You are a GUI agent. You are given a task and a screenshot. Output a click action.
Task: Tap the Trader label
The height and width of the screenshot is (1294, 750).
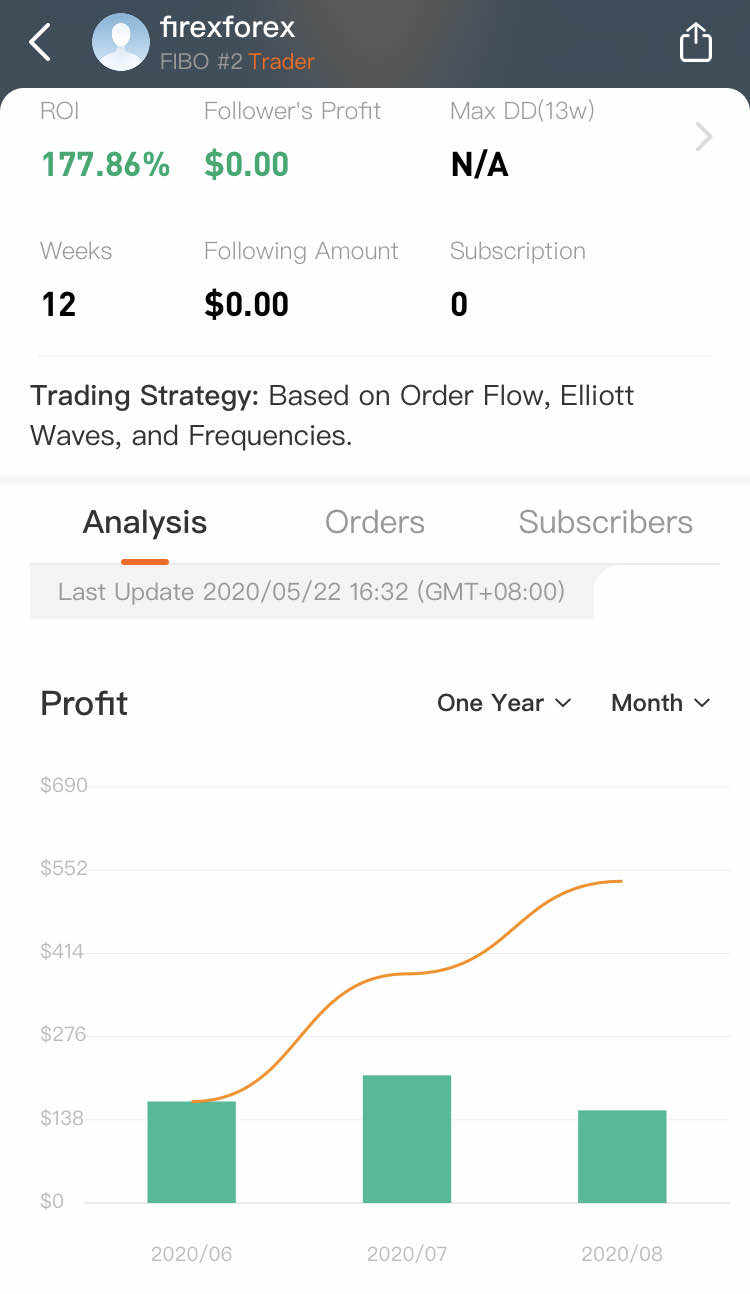282,62
